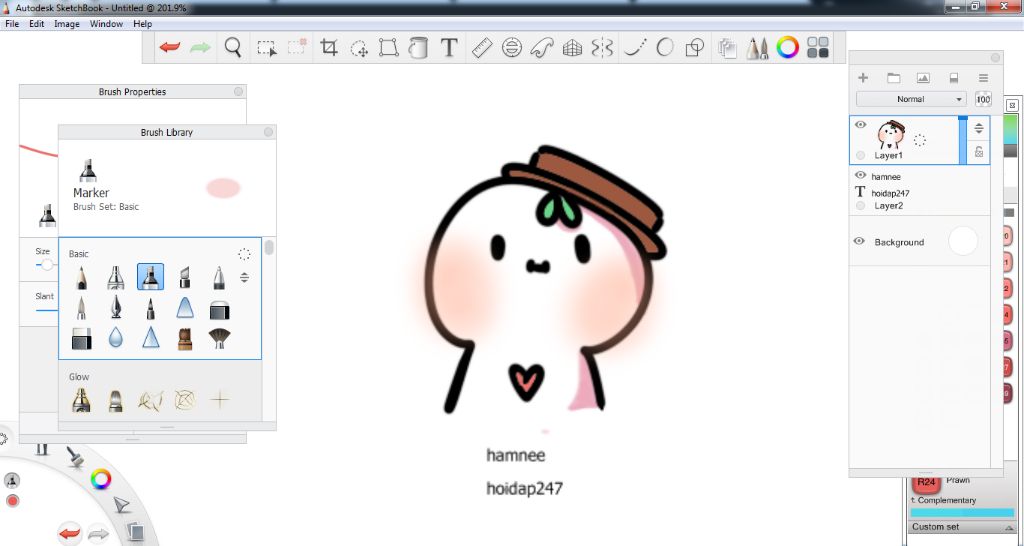Image resolution: width=1024 pixels, height=546 pixels.
Task: Select the Steady Stroke tool
Action: (635, 48)
